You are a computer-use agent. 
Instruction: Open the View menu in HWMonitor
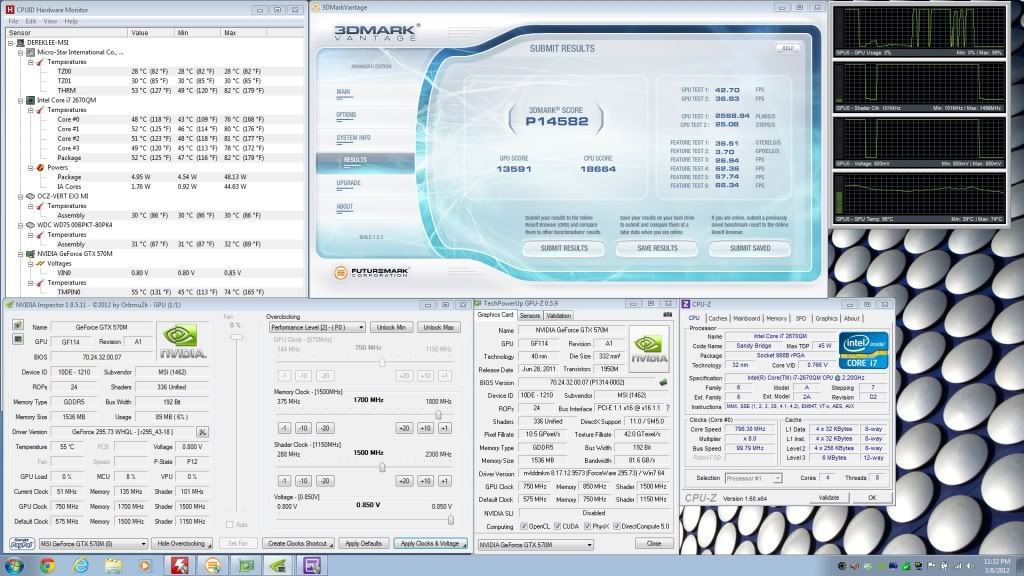[50, 22]
